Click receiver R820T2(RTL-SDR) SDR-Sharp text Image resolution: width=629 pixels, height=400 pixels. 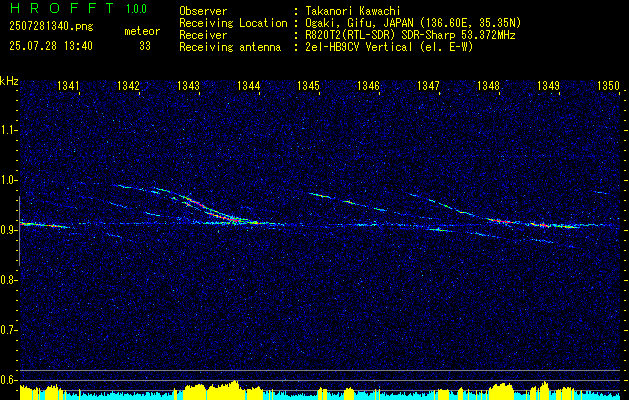(410, 35)
